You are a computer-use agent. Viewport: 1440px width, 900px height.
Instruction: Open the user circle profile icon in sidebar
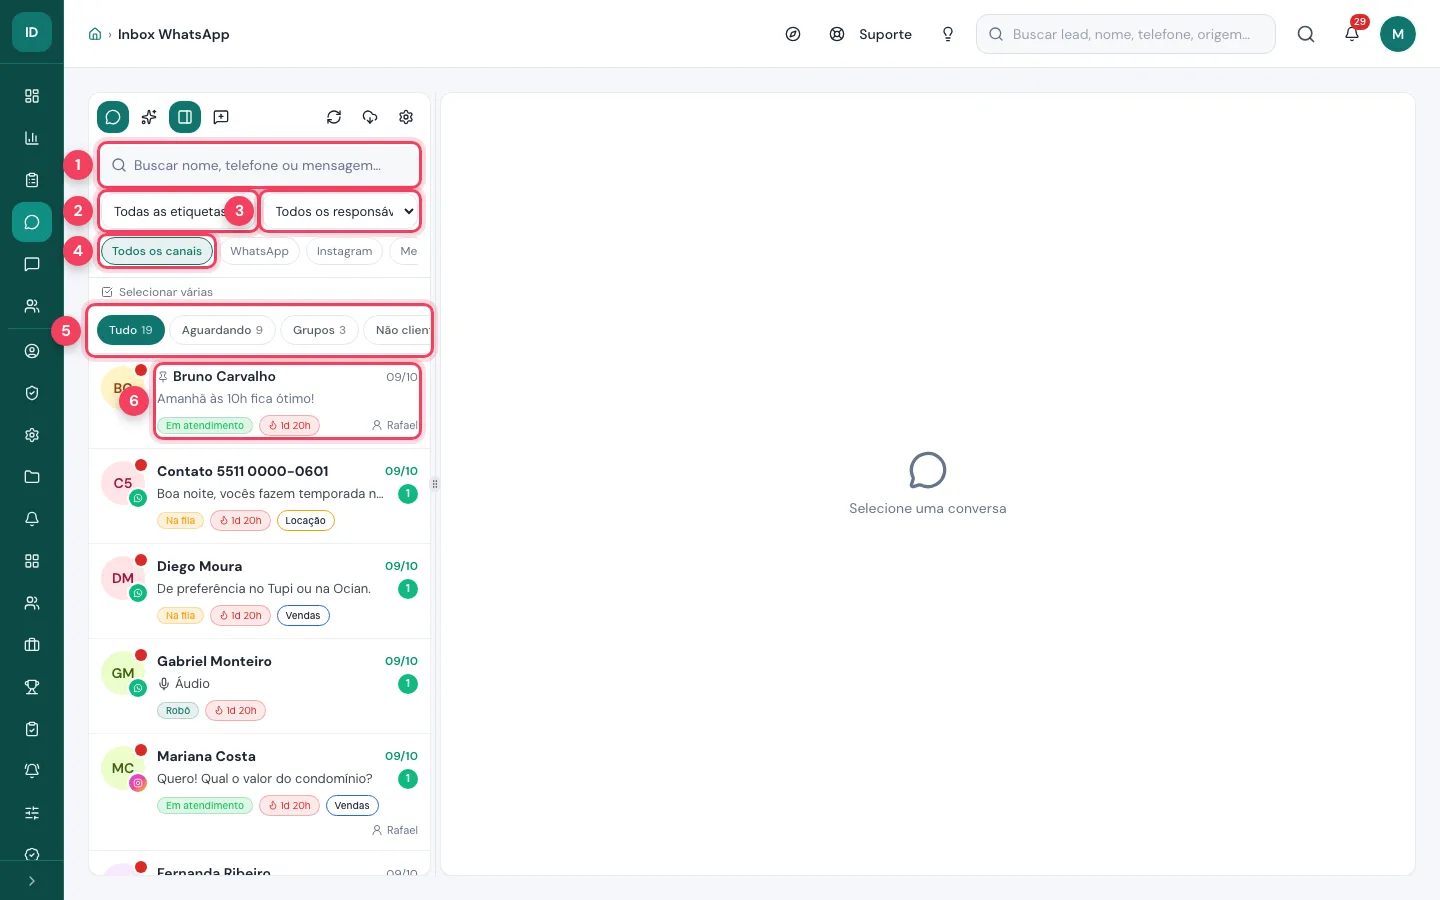tap(32, 351)
